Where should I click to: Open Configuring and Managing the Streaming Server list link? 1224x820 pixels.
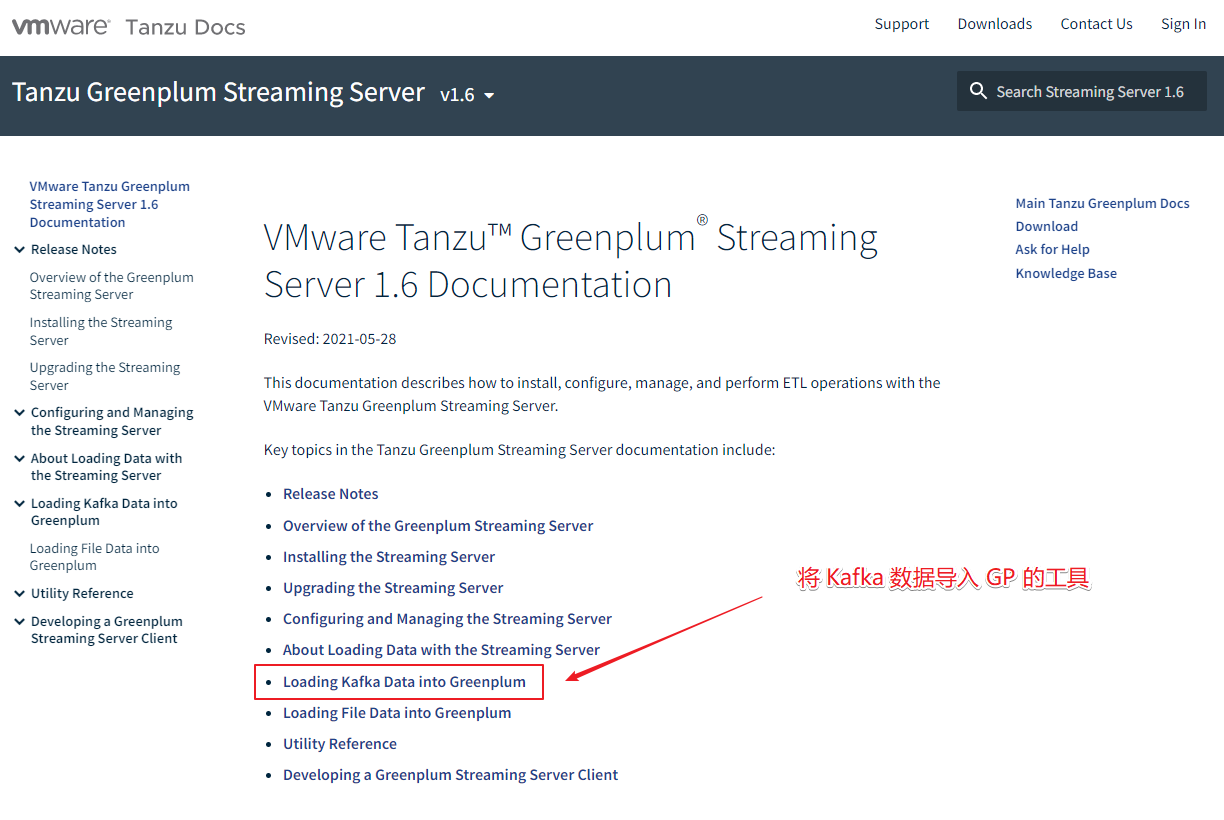(447, 619)
